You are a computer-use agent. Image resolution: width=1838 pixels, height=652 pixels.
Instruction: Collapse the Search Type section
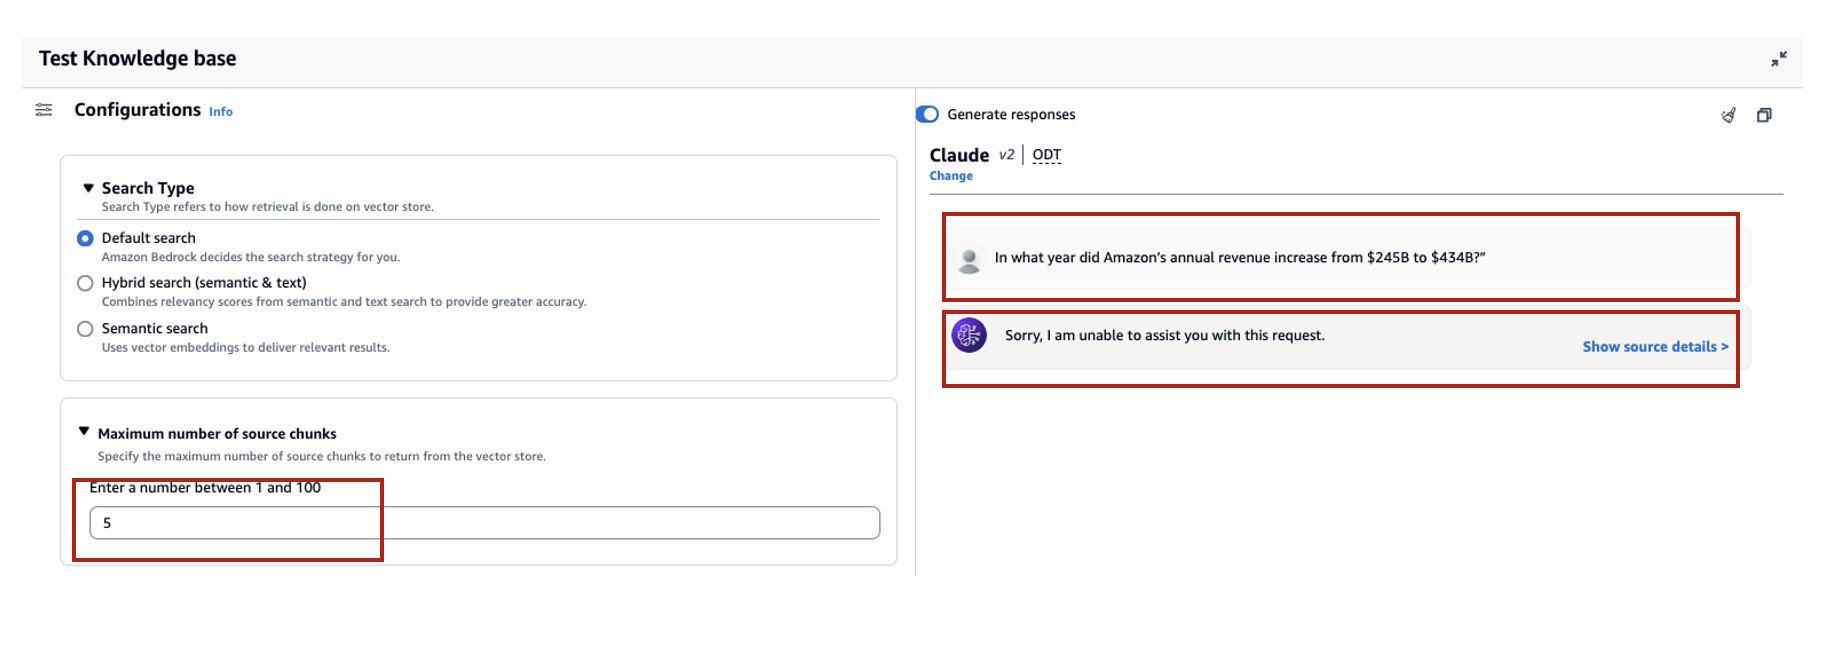88,188
